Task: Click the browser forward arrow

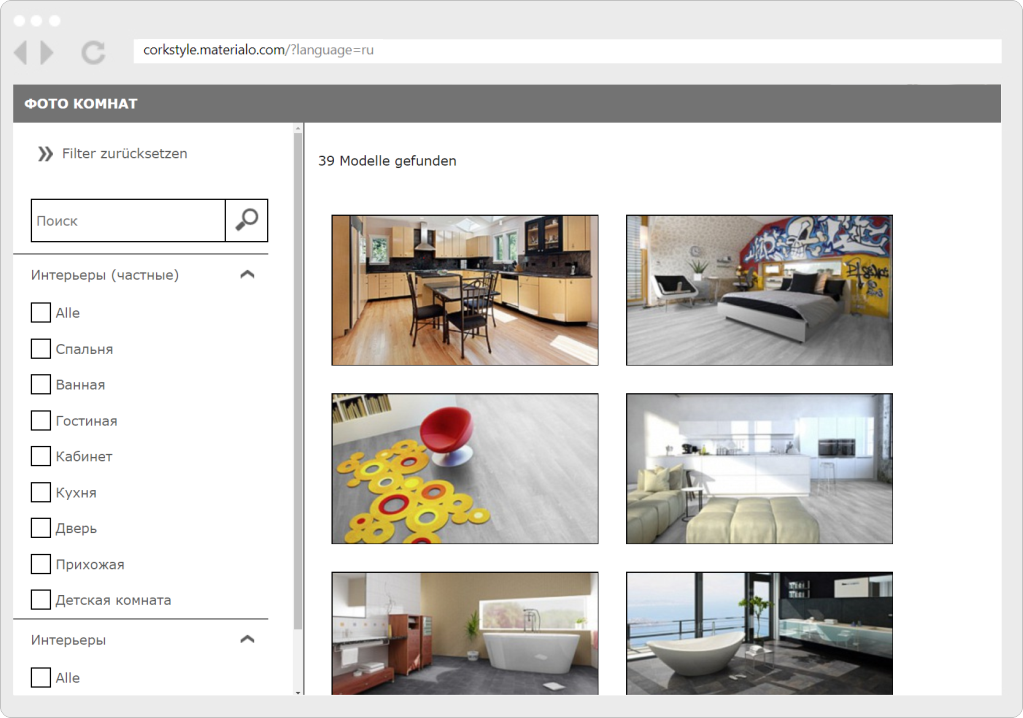Action: pyautogui.click(x=47, y=52)
